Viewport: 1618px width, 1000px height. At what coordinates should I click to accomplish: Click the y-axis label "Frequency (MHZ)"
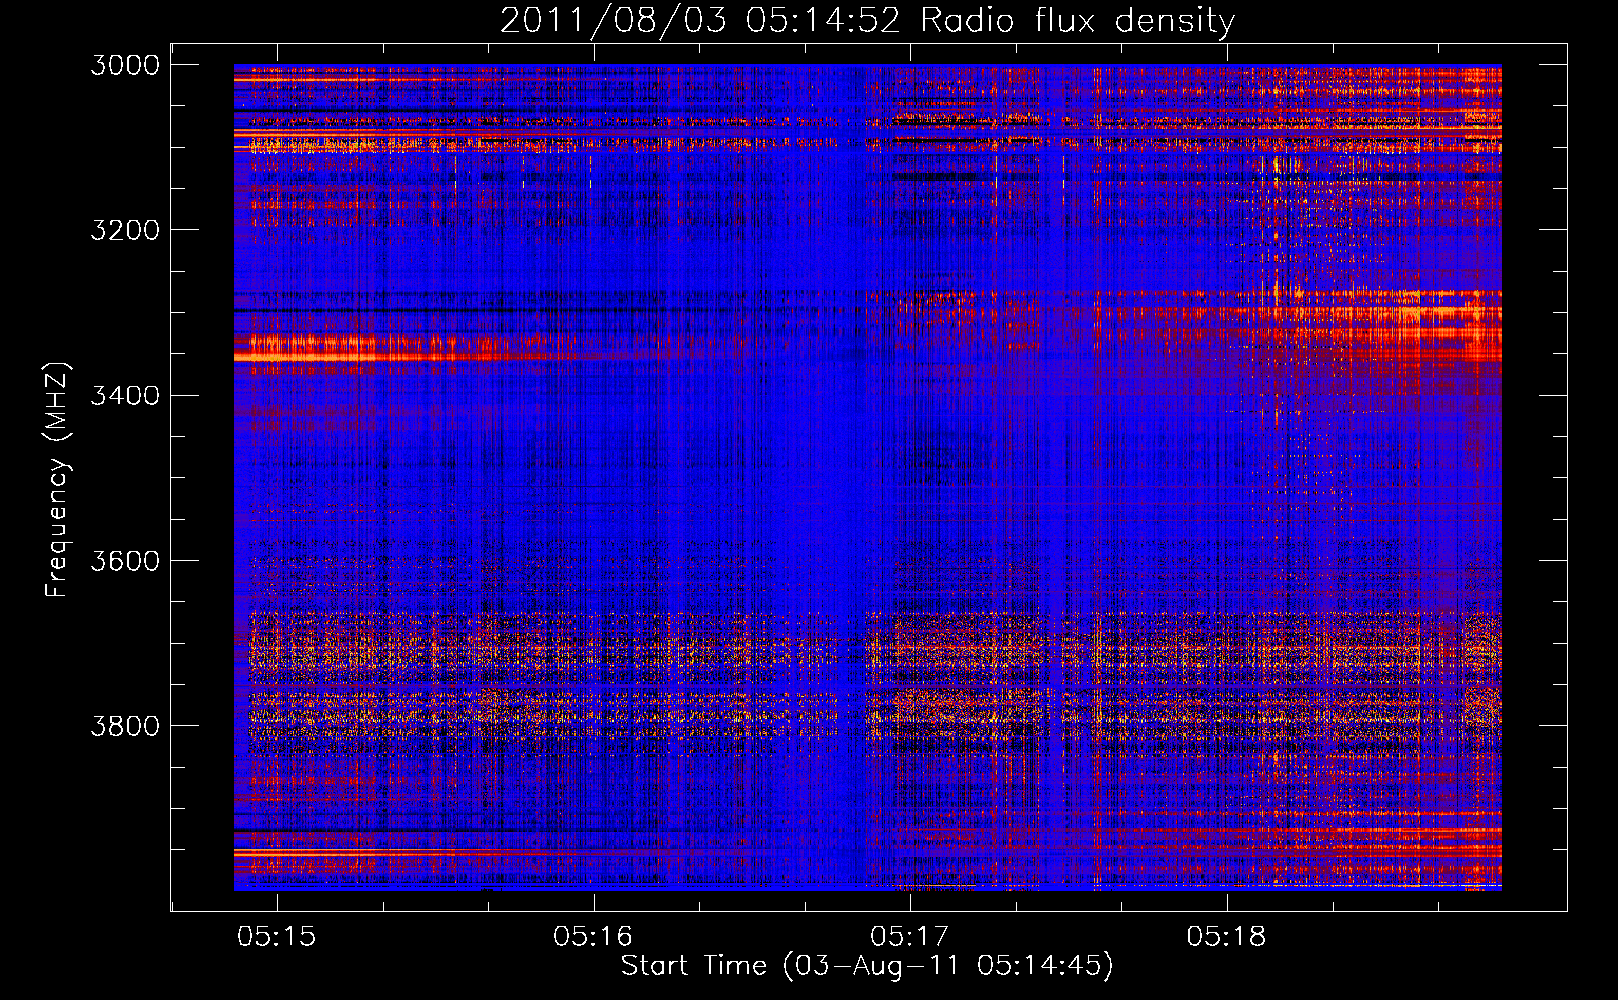57,480
